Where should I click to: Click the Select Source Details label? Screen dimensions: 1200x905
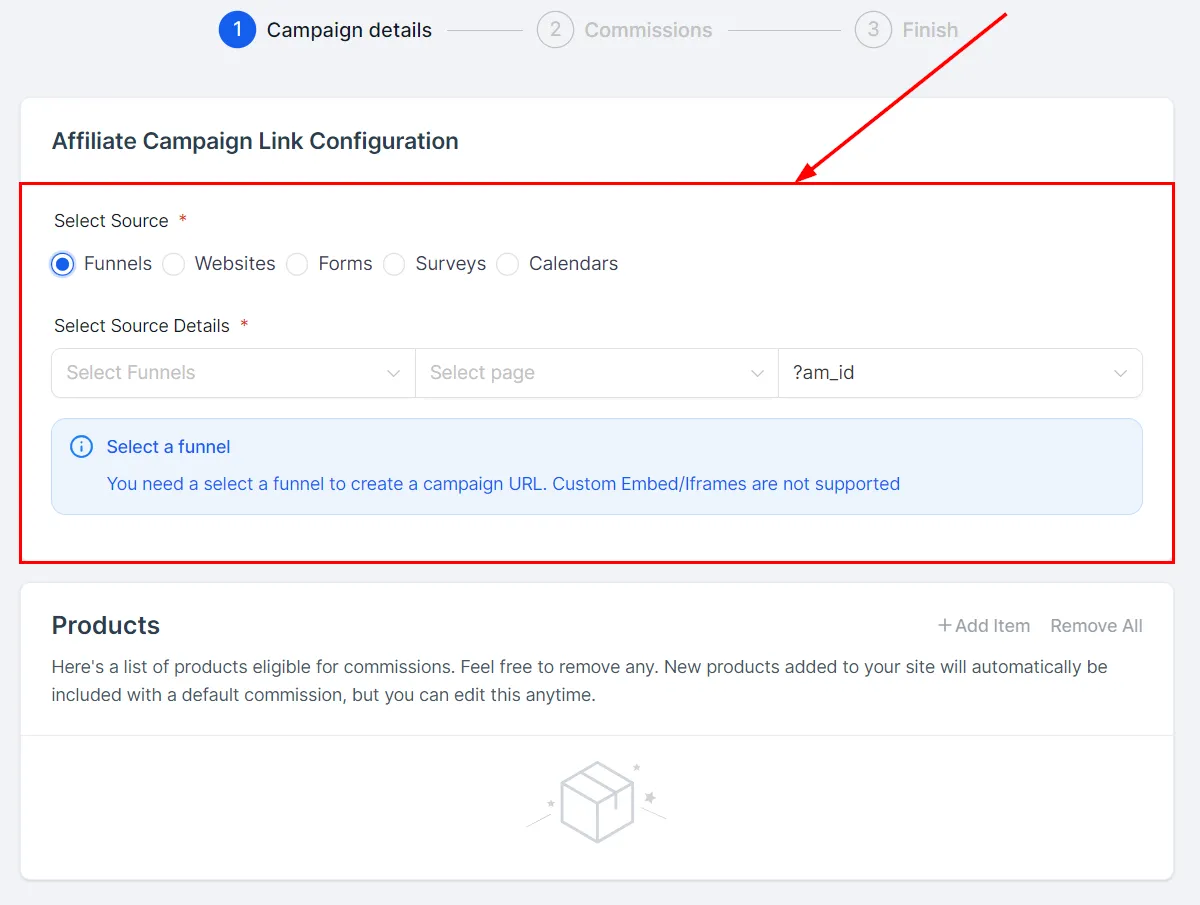point(142,326)
